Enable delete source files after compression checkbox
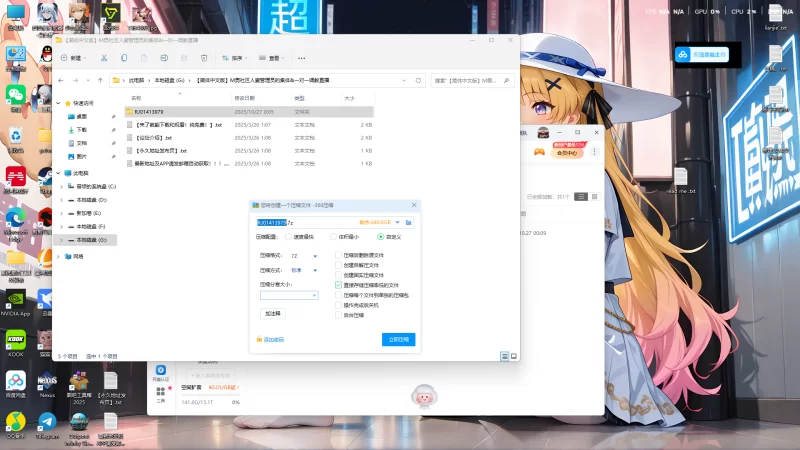Viewport: 800px width, 450px height. point(338,255)
